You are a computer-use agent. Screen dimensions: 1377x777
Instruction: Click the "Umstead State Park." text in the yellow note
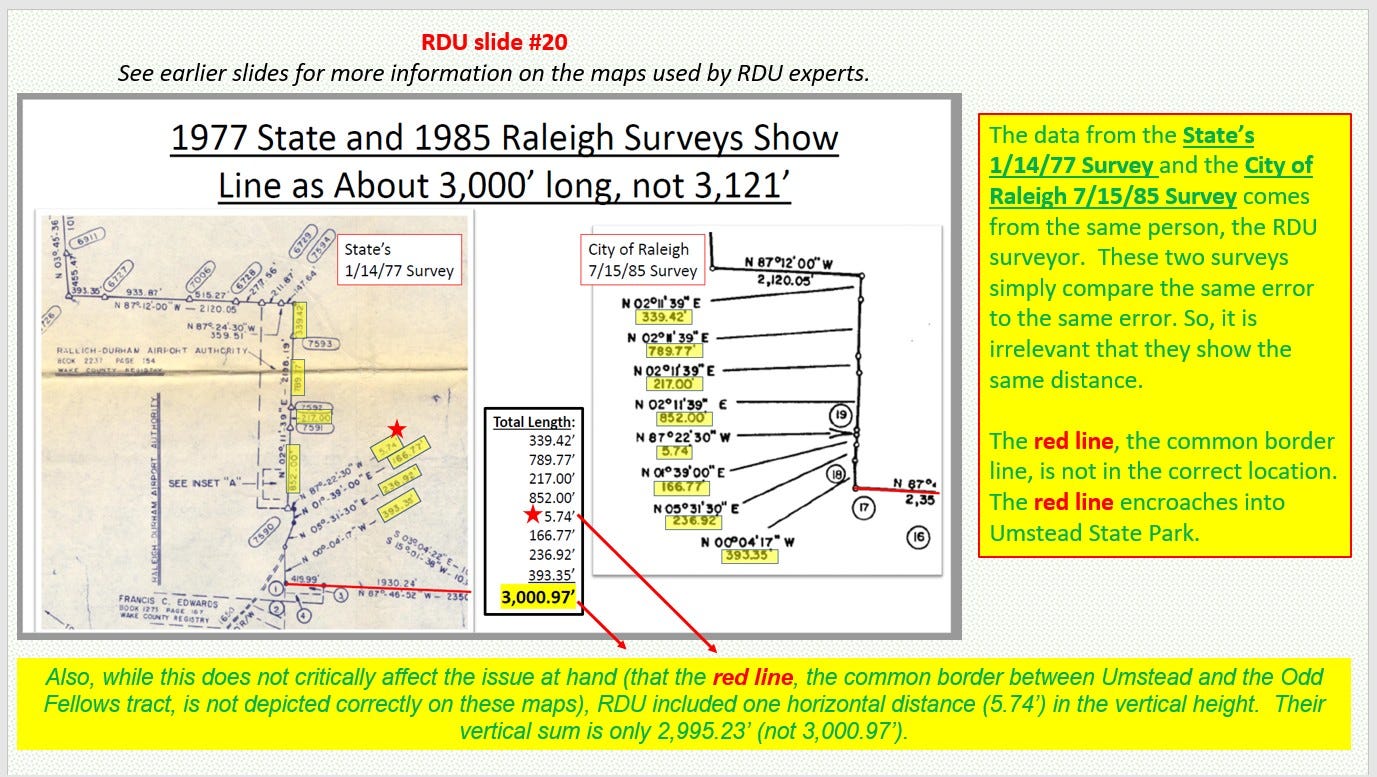tap(1093, 532)
